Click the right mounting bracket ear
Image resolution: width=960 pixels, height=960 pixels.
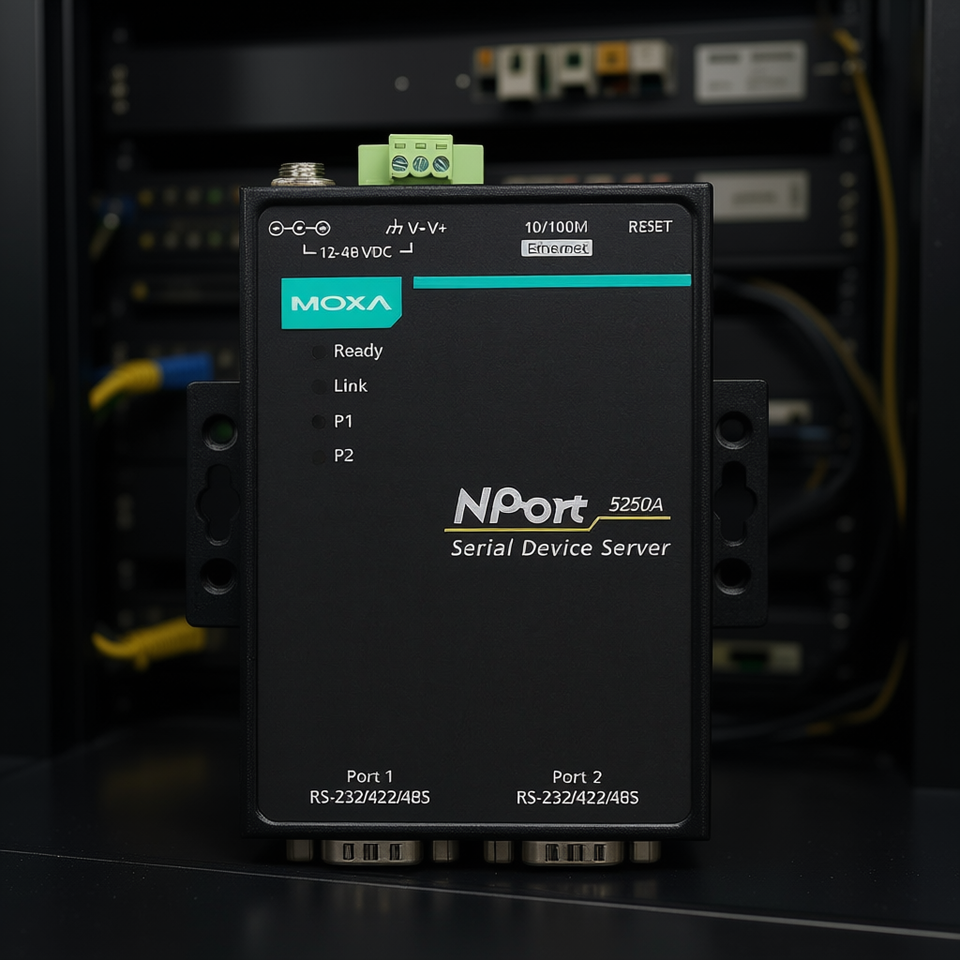coord(739,504)
